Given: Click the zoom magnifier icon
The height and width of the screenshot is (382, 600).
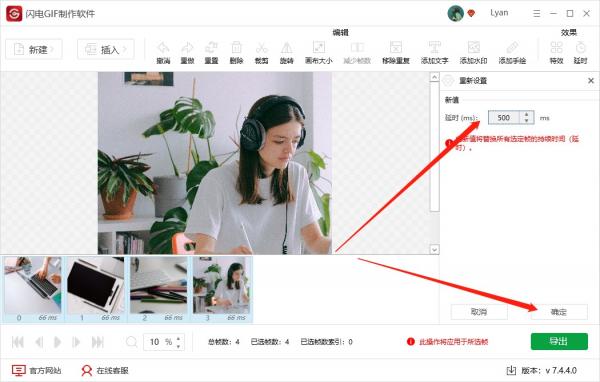Looking at the screenshot, I should coord(131,342).
